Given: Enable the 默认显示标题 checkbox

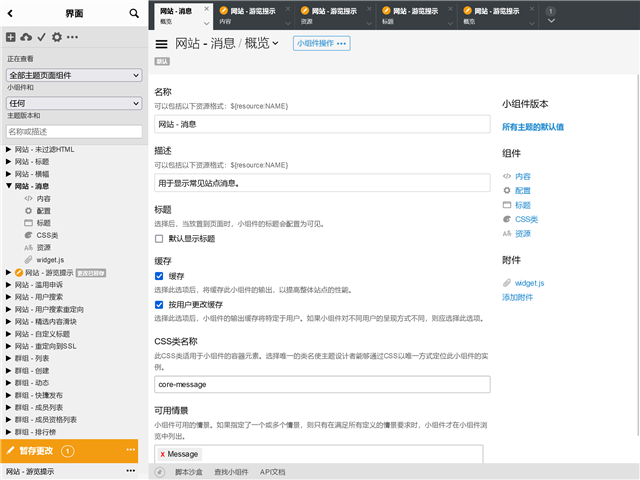Looking at the screenshot, I should [x=160, y=239].
